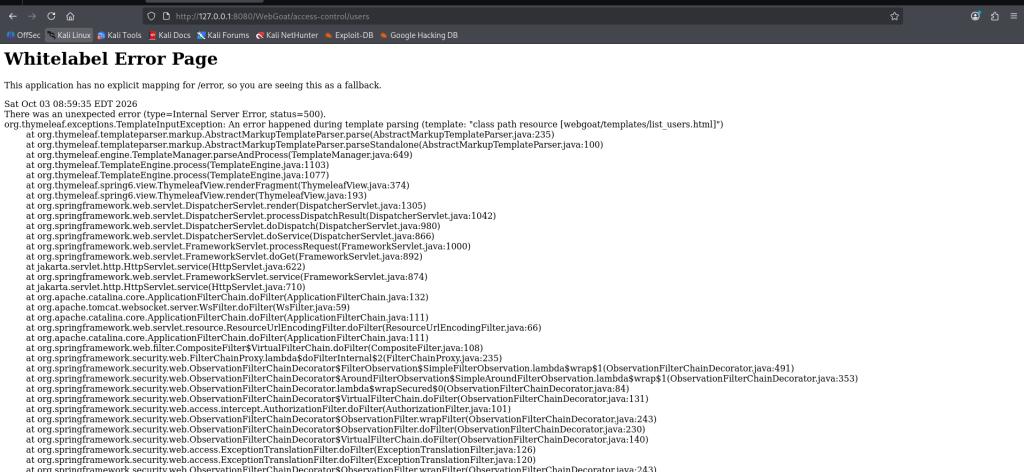Viewport: 1024px width, 472px height.
Task: Open the Google Hacking DB bookmark
Action: (419, 35)
